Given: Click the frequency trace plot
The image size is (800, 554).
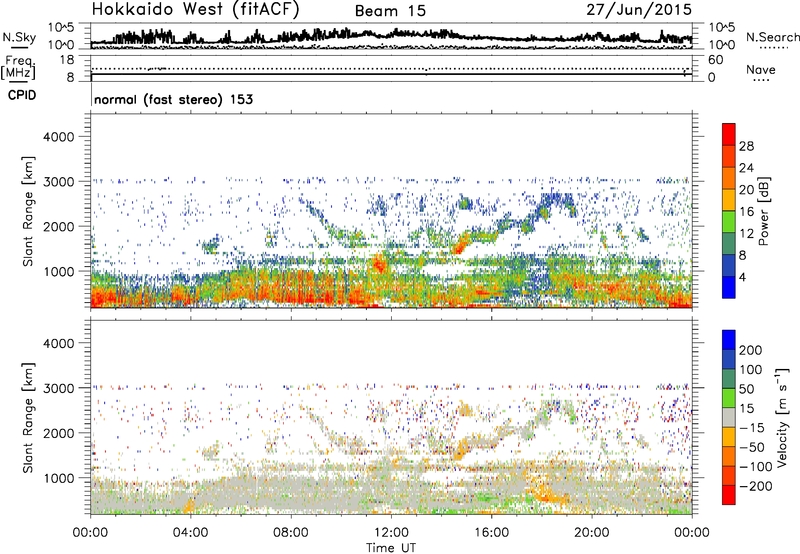Looking at the screenshot, I should [391, 68].
